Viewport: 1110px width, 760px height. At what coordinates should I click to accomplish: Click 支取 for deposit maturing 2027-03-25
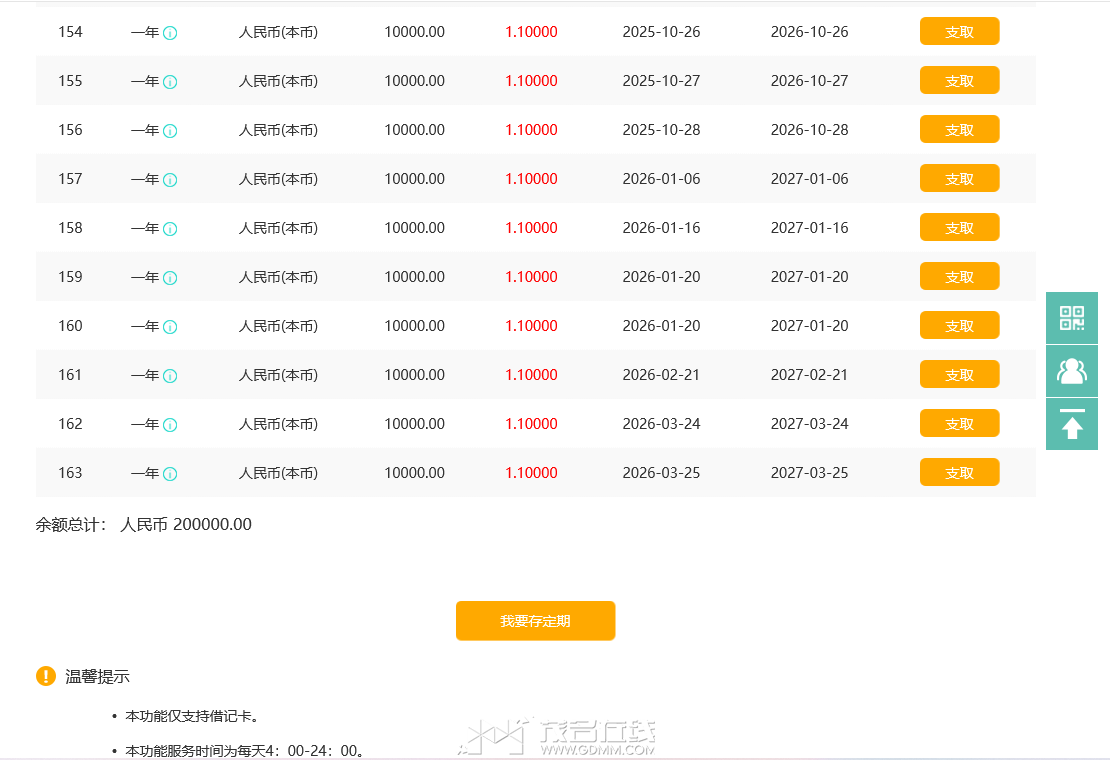point(959,473)
